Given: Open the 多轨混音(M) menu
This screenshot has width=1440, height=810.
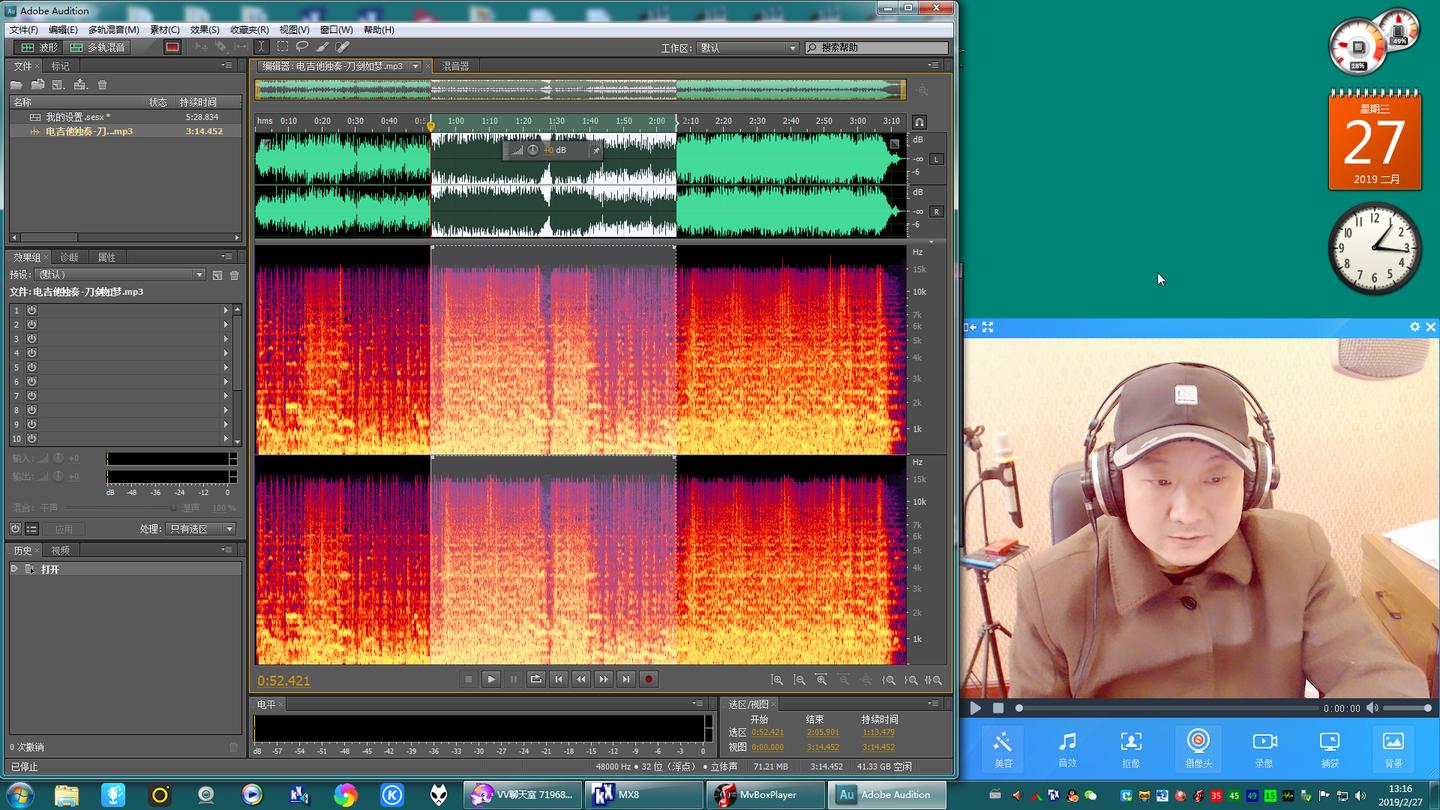Looking at the screenshot, I should pos(113,30).
